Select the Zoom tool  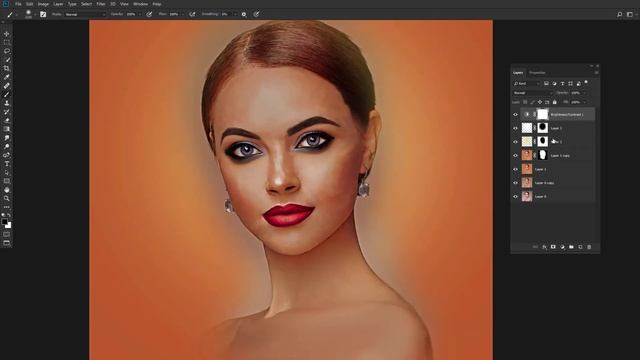tap(7, 198)
